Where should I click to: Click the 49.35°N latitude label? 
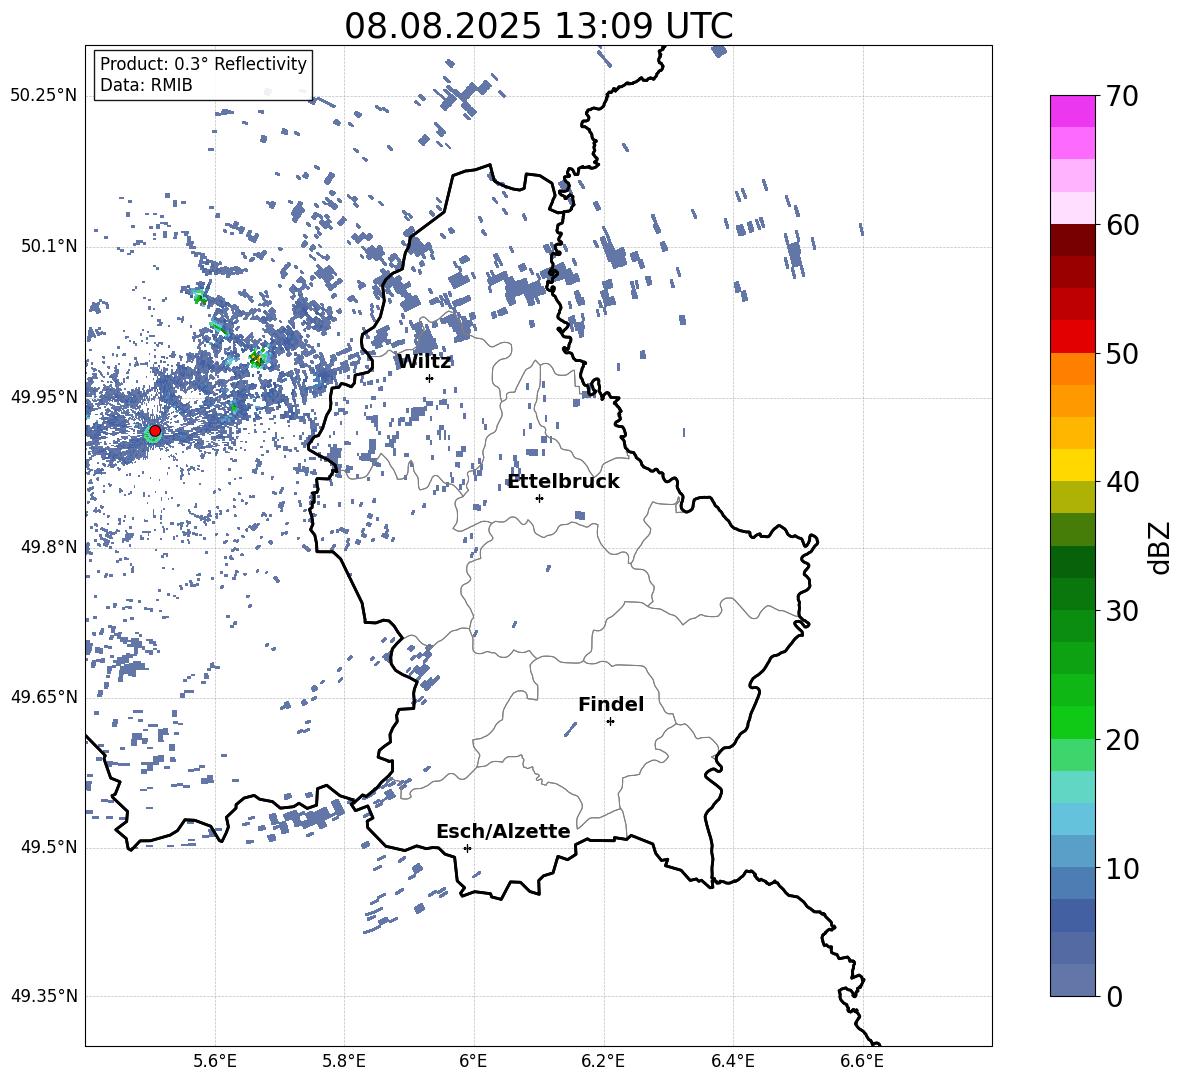click(x=44, y=996)
